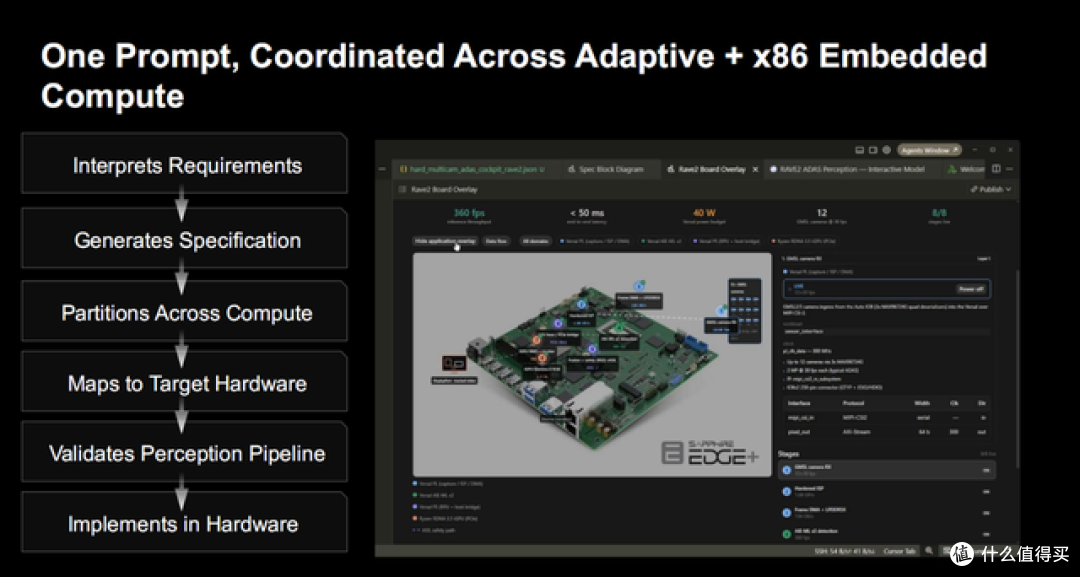Click Ryzen RDNA legend entry below board
This screenshot has width=1080, height=577.
pyautogui.click(x=445, y=518)
